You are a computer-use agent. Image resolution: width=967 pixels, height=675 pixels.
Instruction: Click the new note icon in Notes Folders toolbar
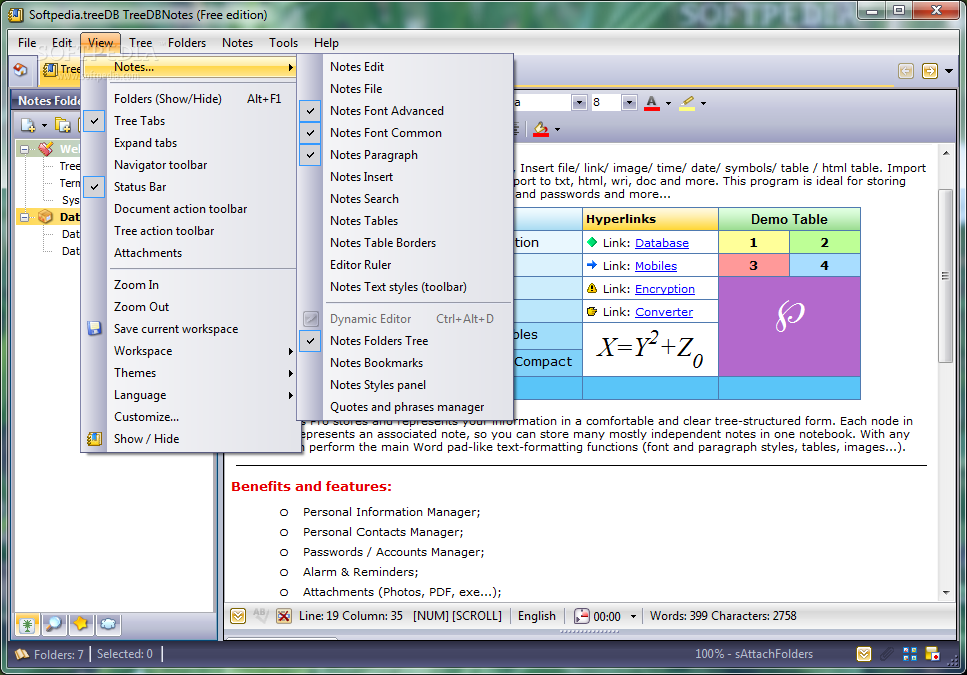tap(28, 125)
